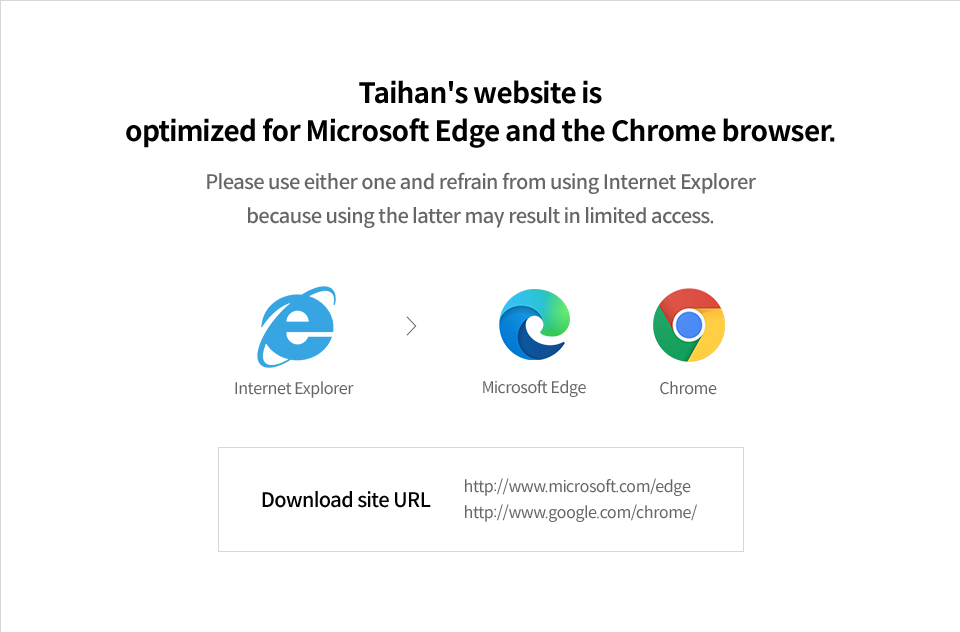Click the 'Please use either one' sentence

tap(481, 182)
